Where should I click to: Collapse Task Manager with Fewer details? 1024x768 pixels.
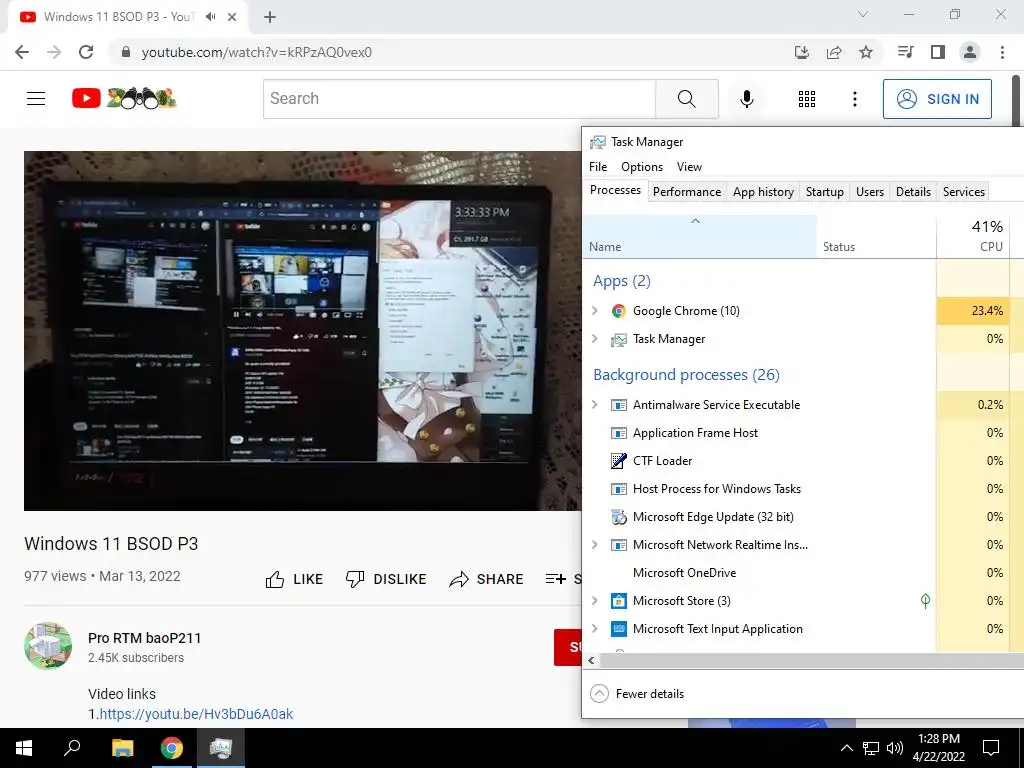tap(637, 694)
